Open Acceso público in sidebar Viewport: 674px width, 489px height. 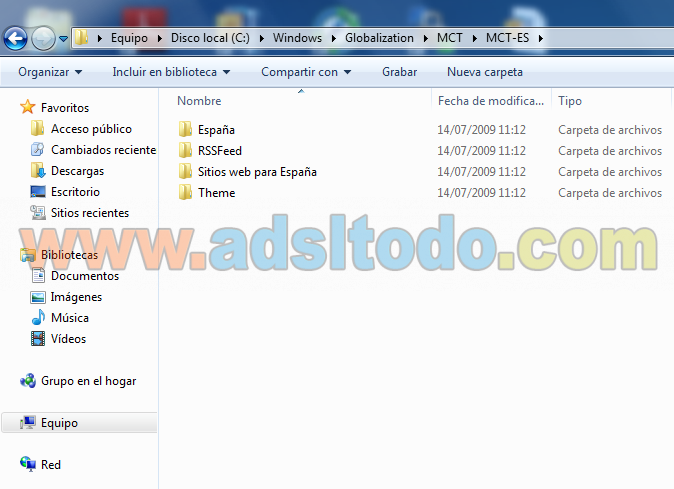(91, 129)
